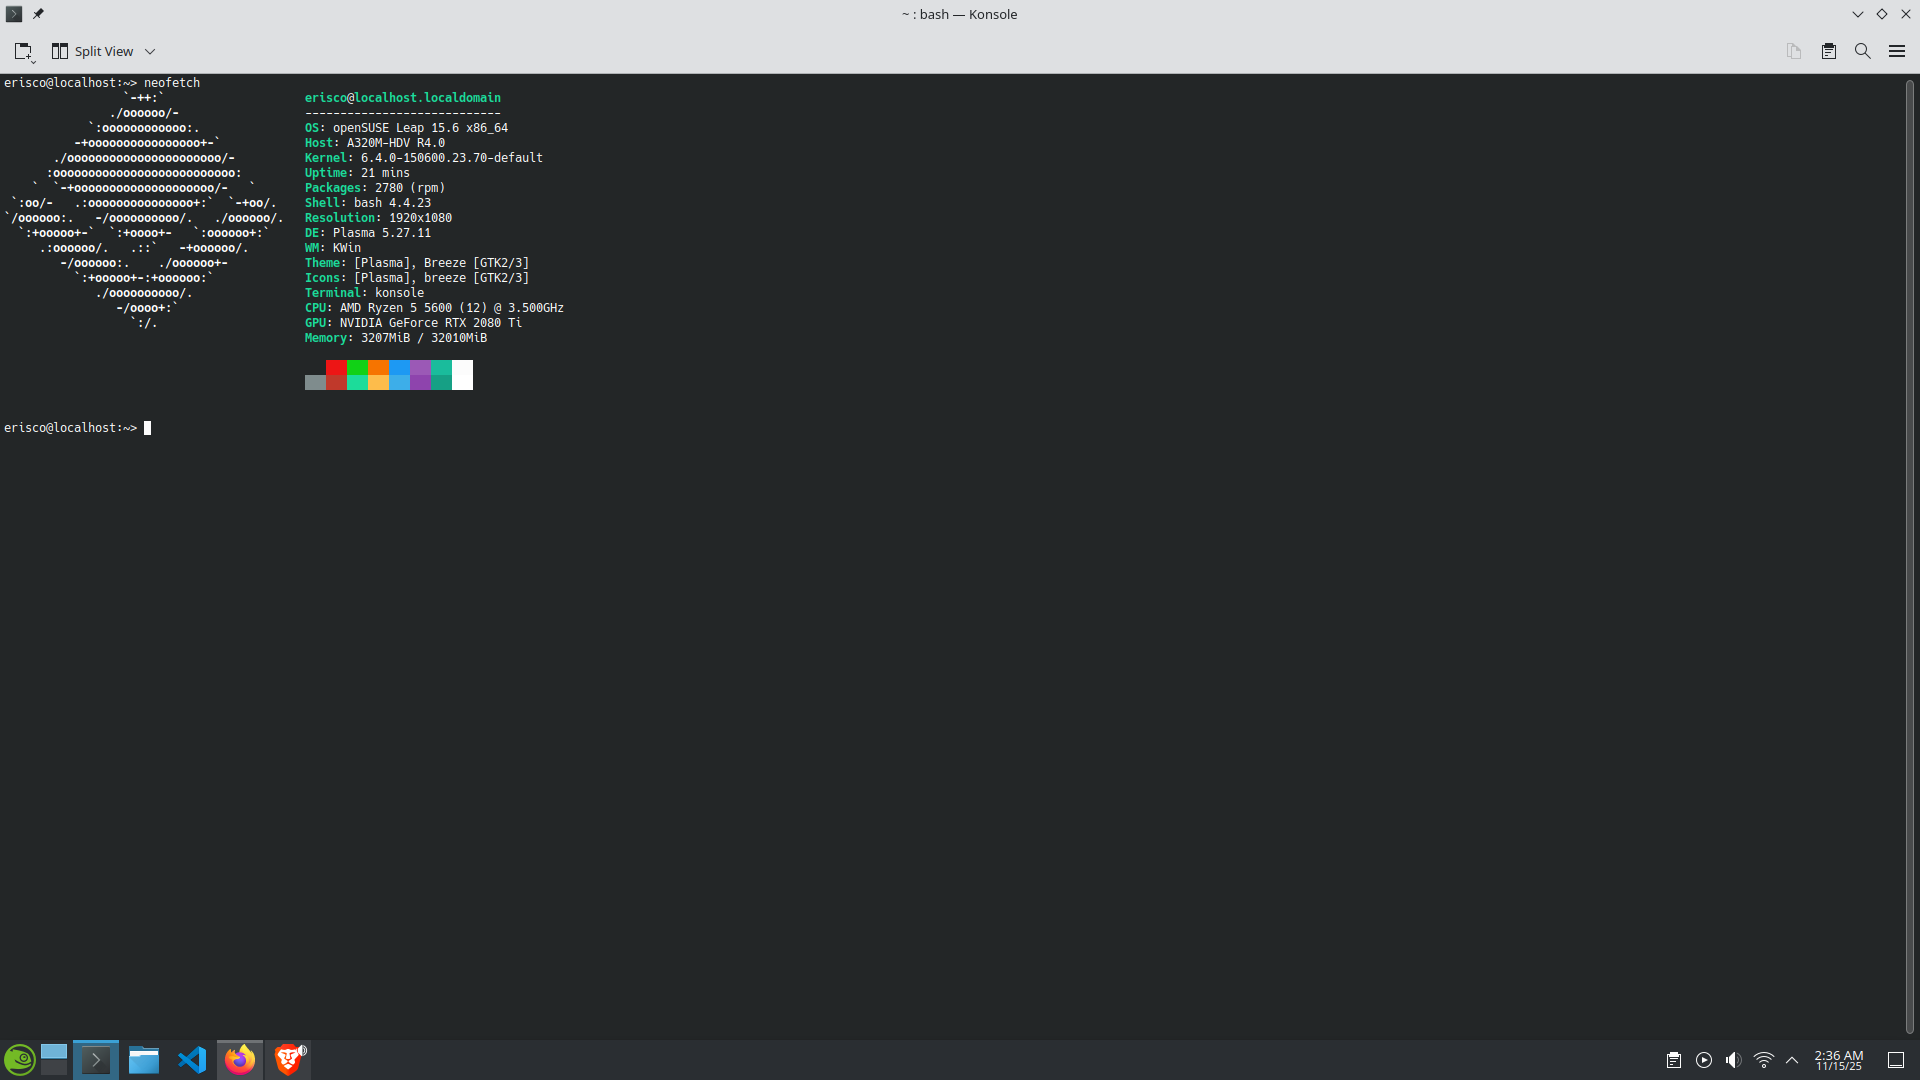
Task: Open Dolphin file manager from taskbar
Action: (144, 1059)
